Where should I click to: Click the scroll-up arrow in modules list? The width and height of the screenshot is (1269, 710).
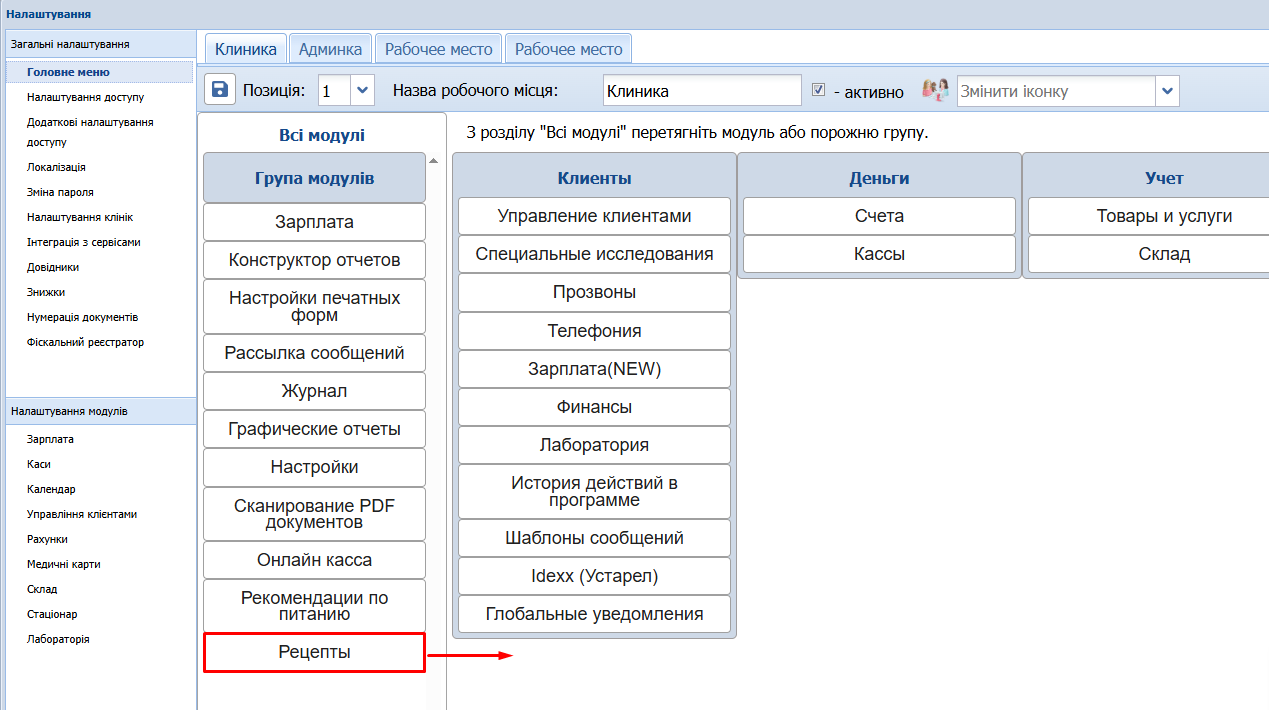click(x=433, y=160)
